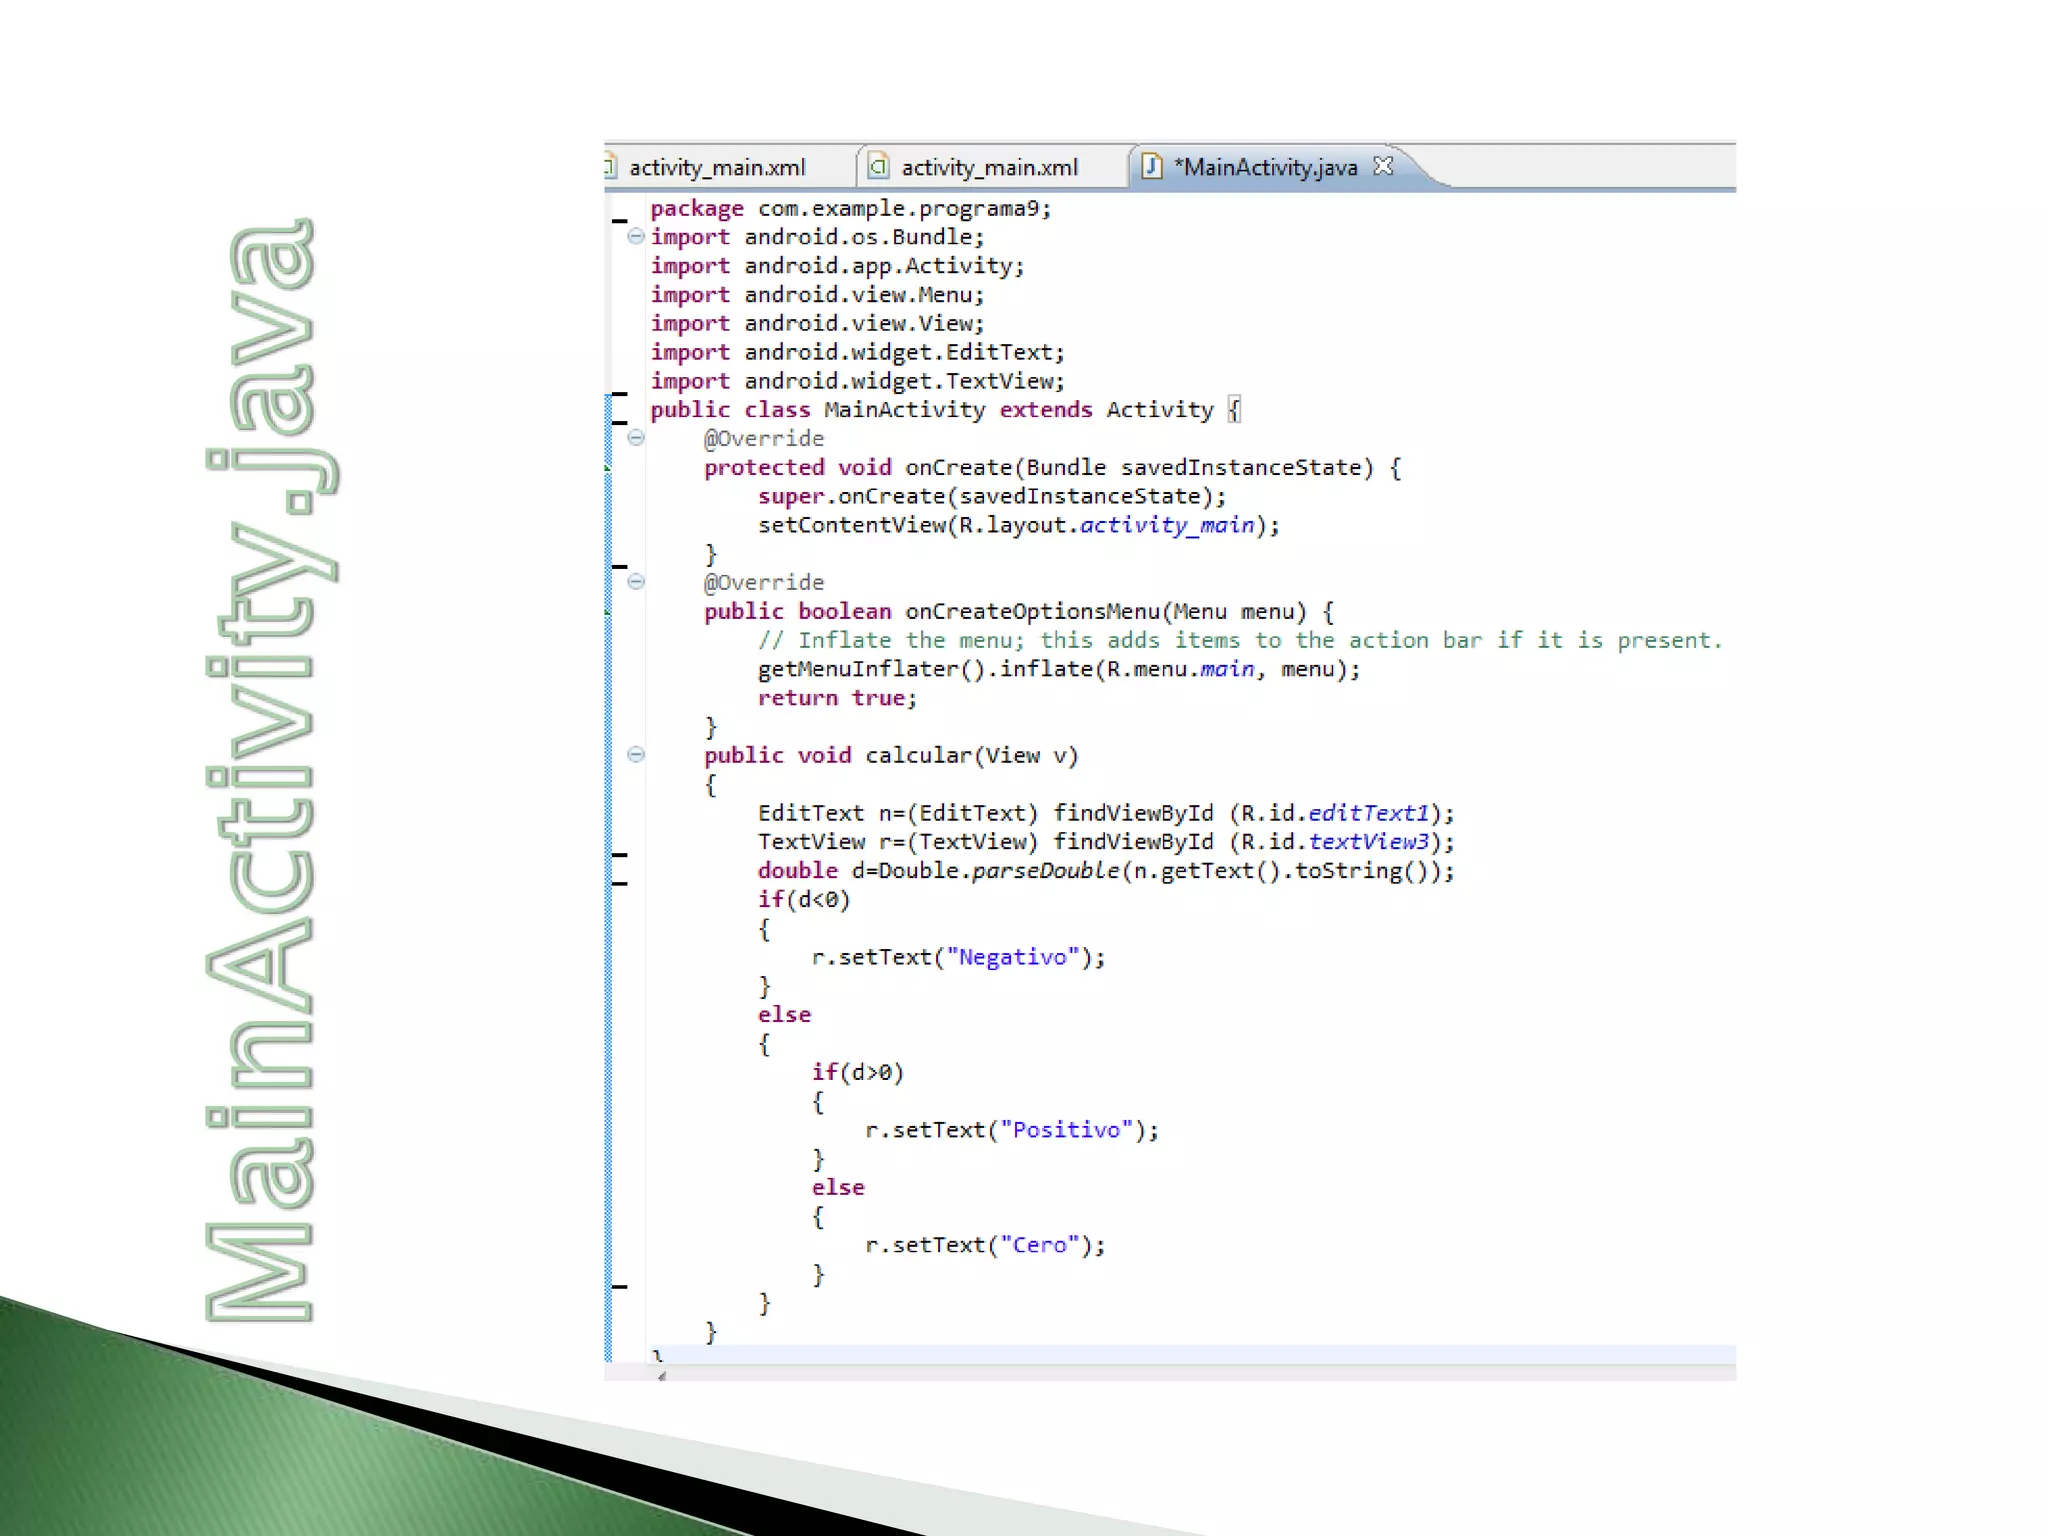Screen dimensions: 2048x1536
Task: Click the editText1 identifier in findViewById line
Action: (1368, 813)
